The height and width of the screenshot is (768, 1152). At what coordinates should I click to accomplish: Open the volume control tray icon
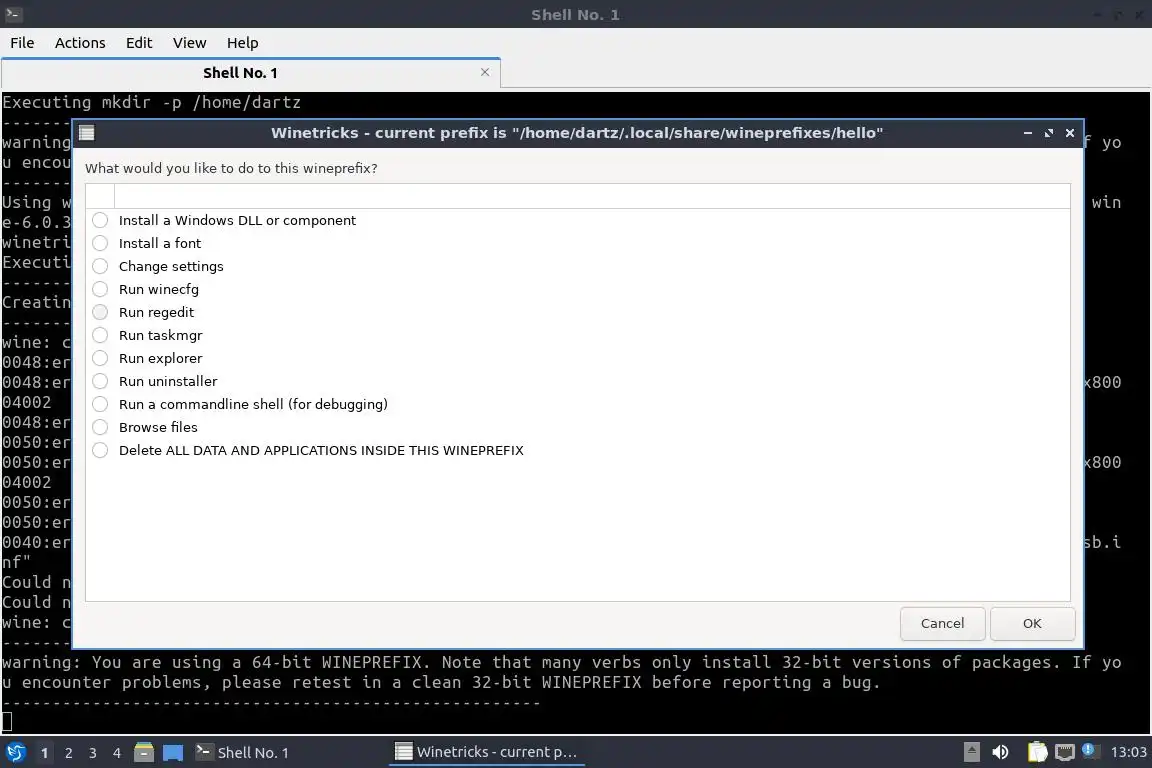(1000, 752)
